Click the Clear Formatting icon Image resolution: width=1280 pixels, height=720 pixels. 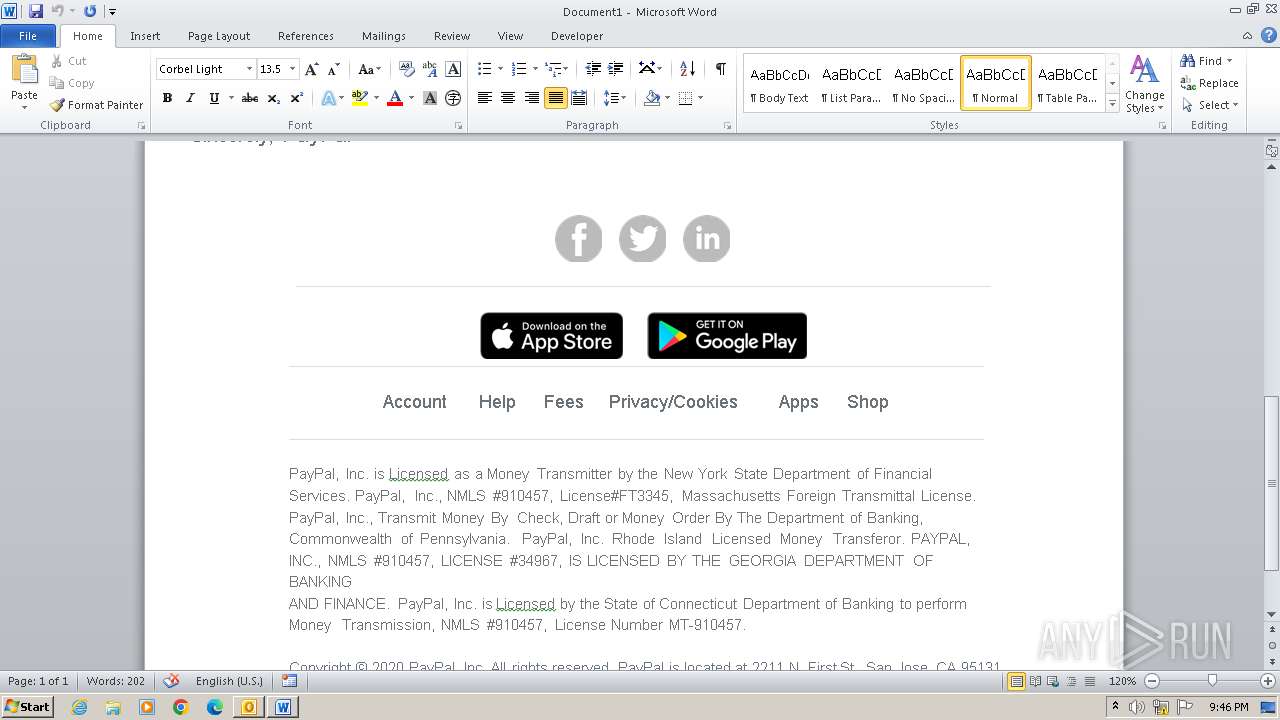(406, 69)
